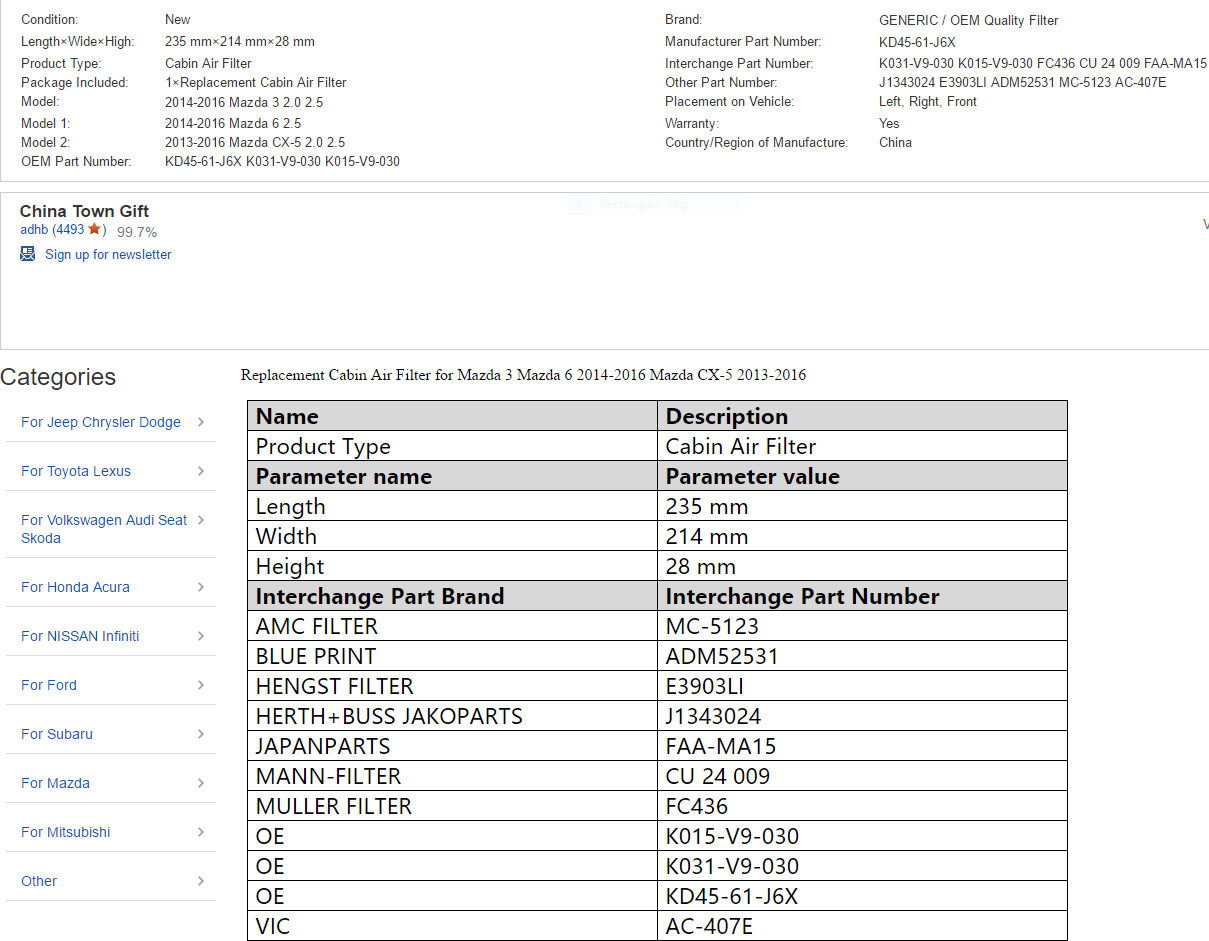
Task: Select table cell FAA-MA15
Action: 862,746
